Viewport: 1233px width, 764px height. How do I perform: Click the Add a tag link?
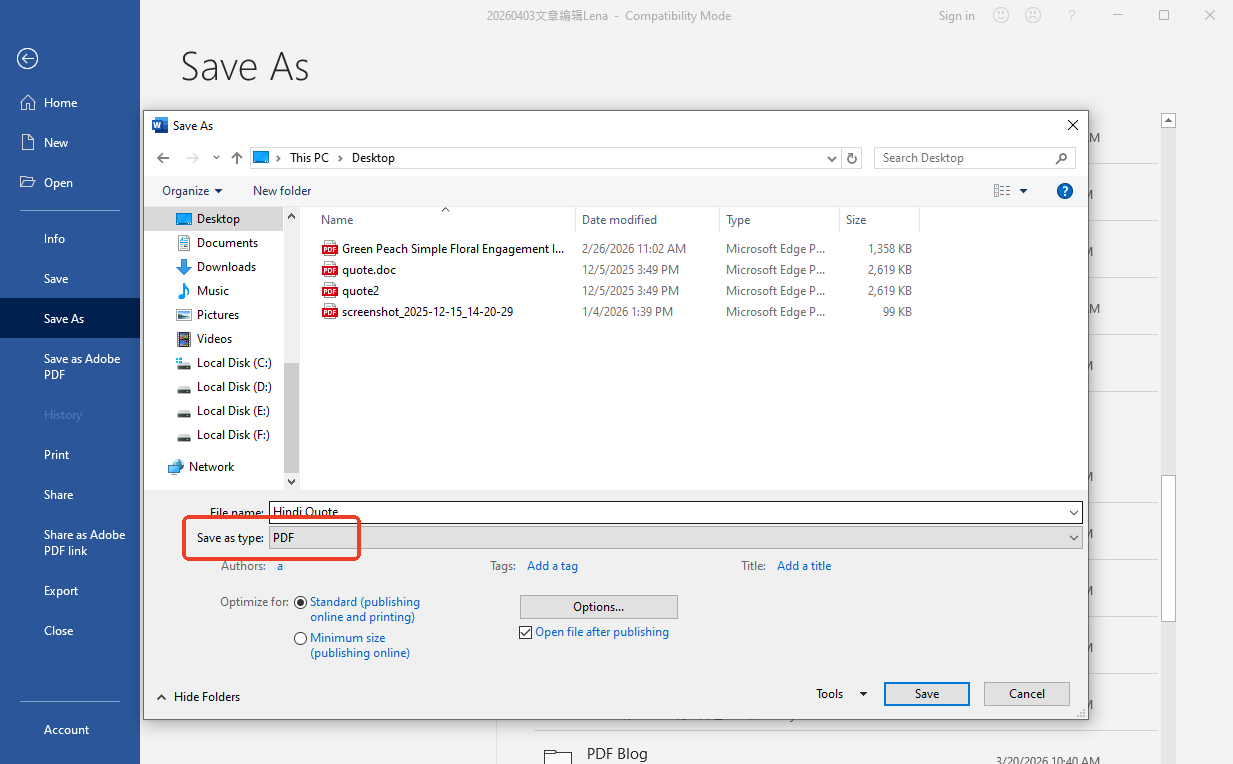coord(552,565)
